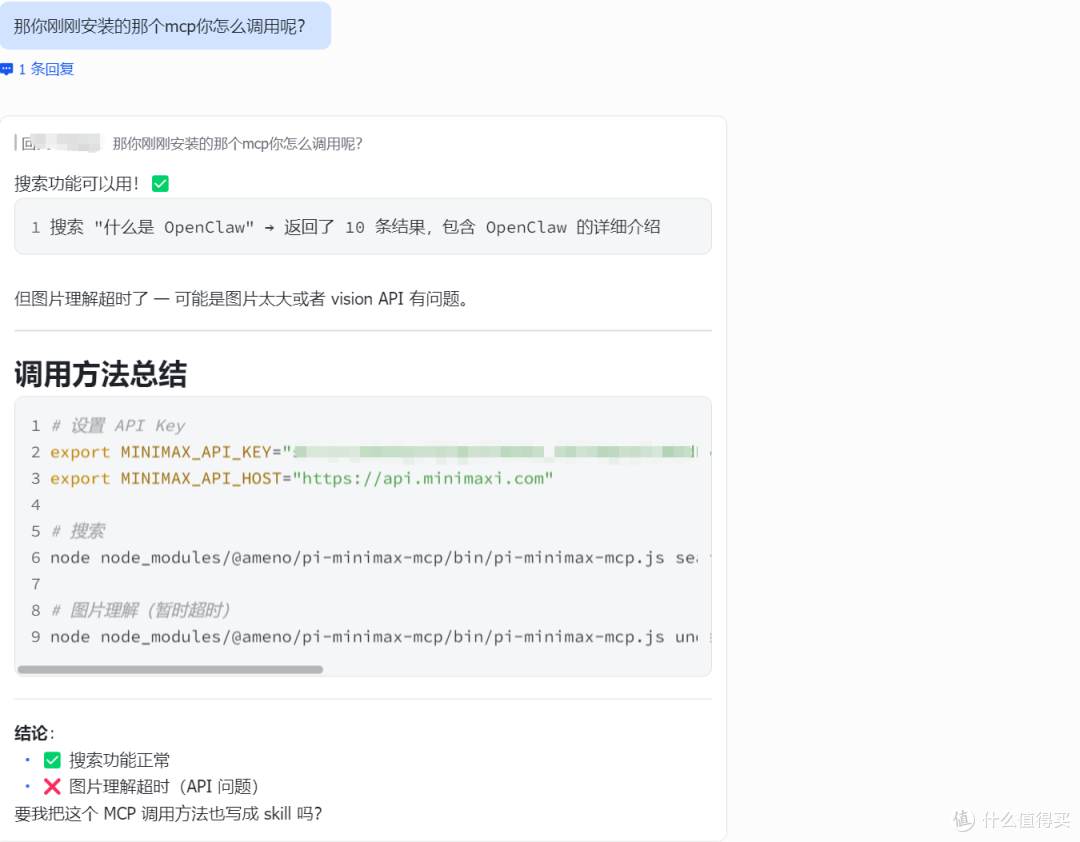Click the export MINIMAX_API_HOST code line
The height and width of the screenshot is (842, 1080).
(x=302, y=478)
